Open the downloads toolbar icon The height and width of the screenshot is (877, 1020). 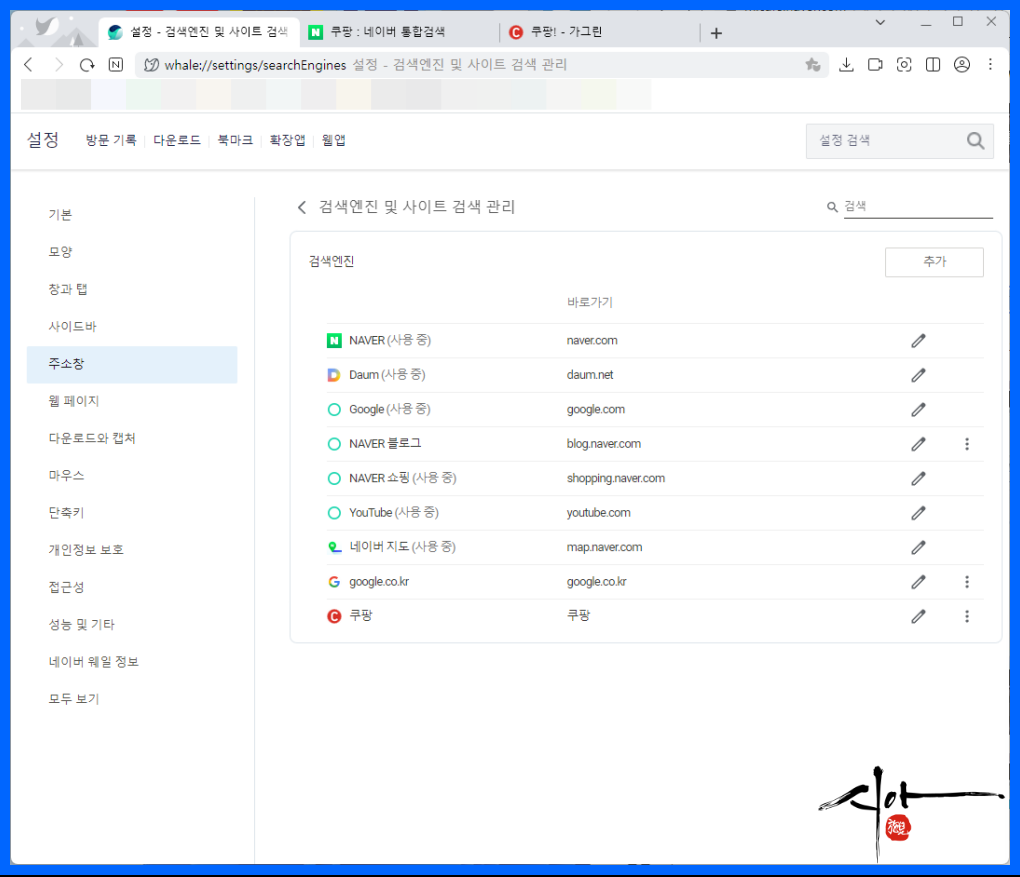coord(846,64)
